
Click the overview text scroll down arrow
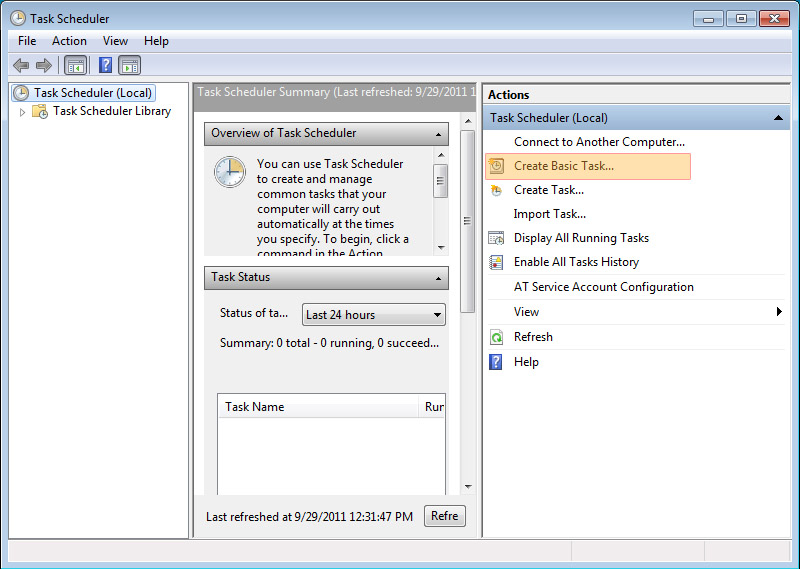point(441,248)
